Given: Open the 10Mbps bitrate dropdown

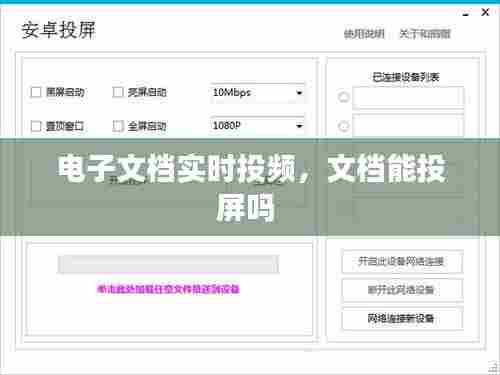Looking at the screenshot, I should tap(257, 93).
